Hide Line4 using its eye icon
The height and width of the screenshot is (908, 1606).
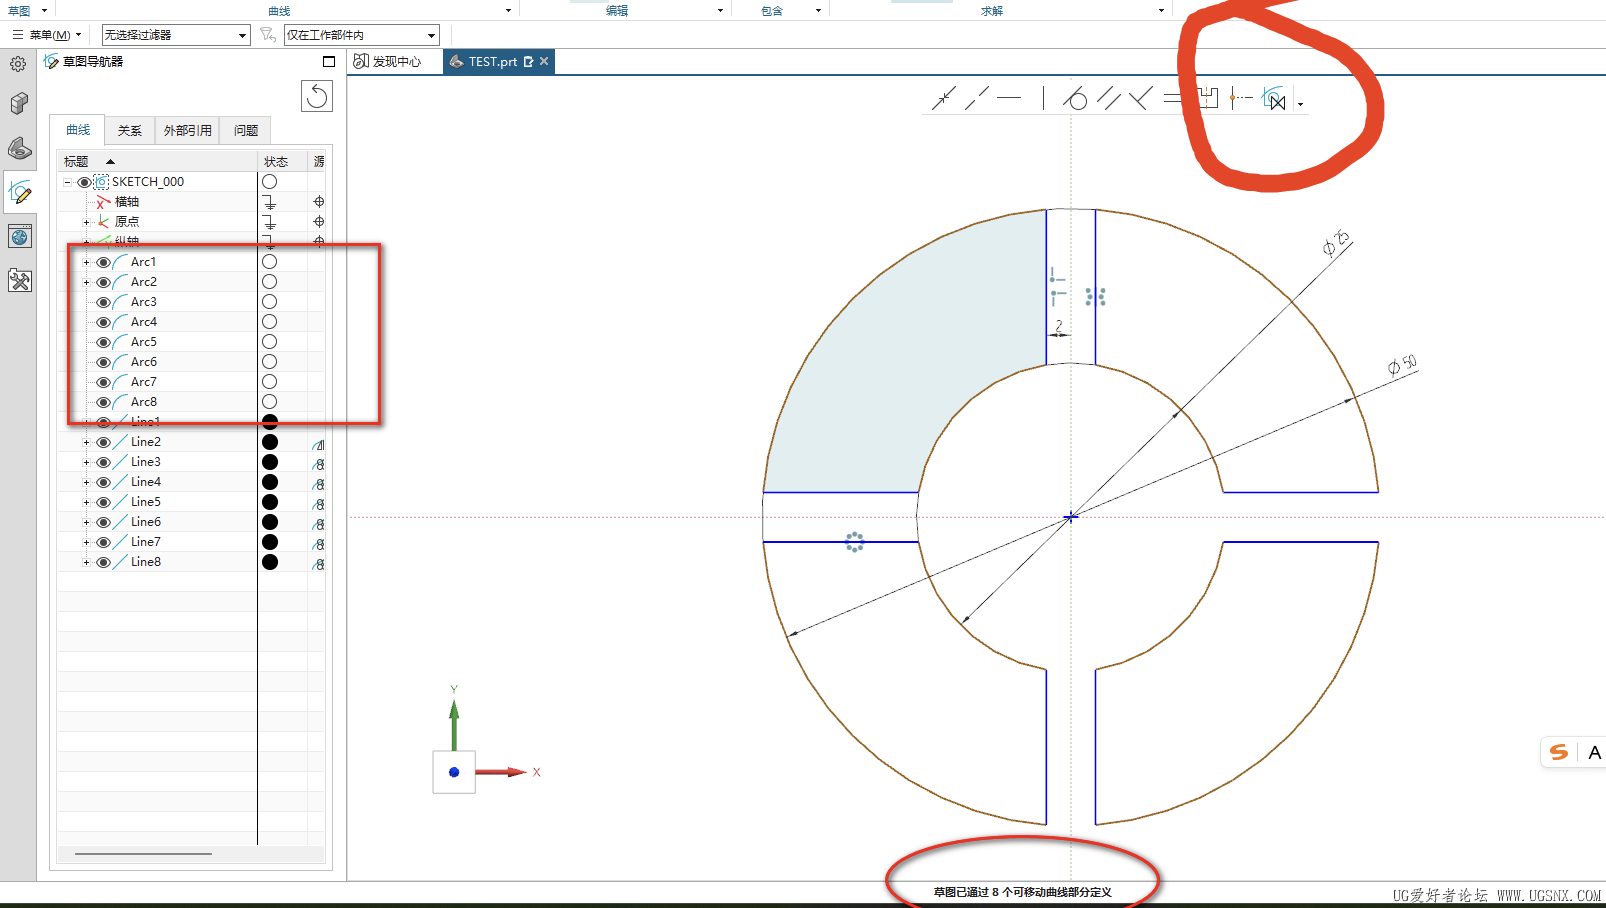[103, 482]
